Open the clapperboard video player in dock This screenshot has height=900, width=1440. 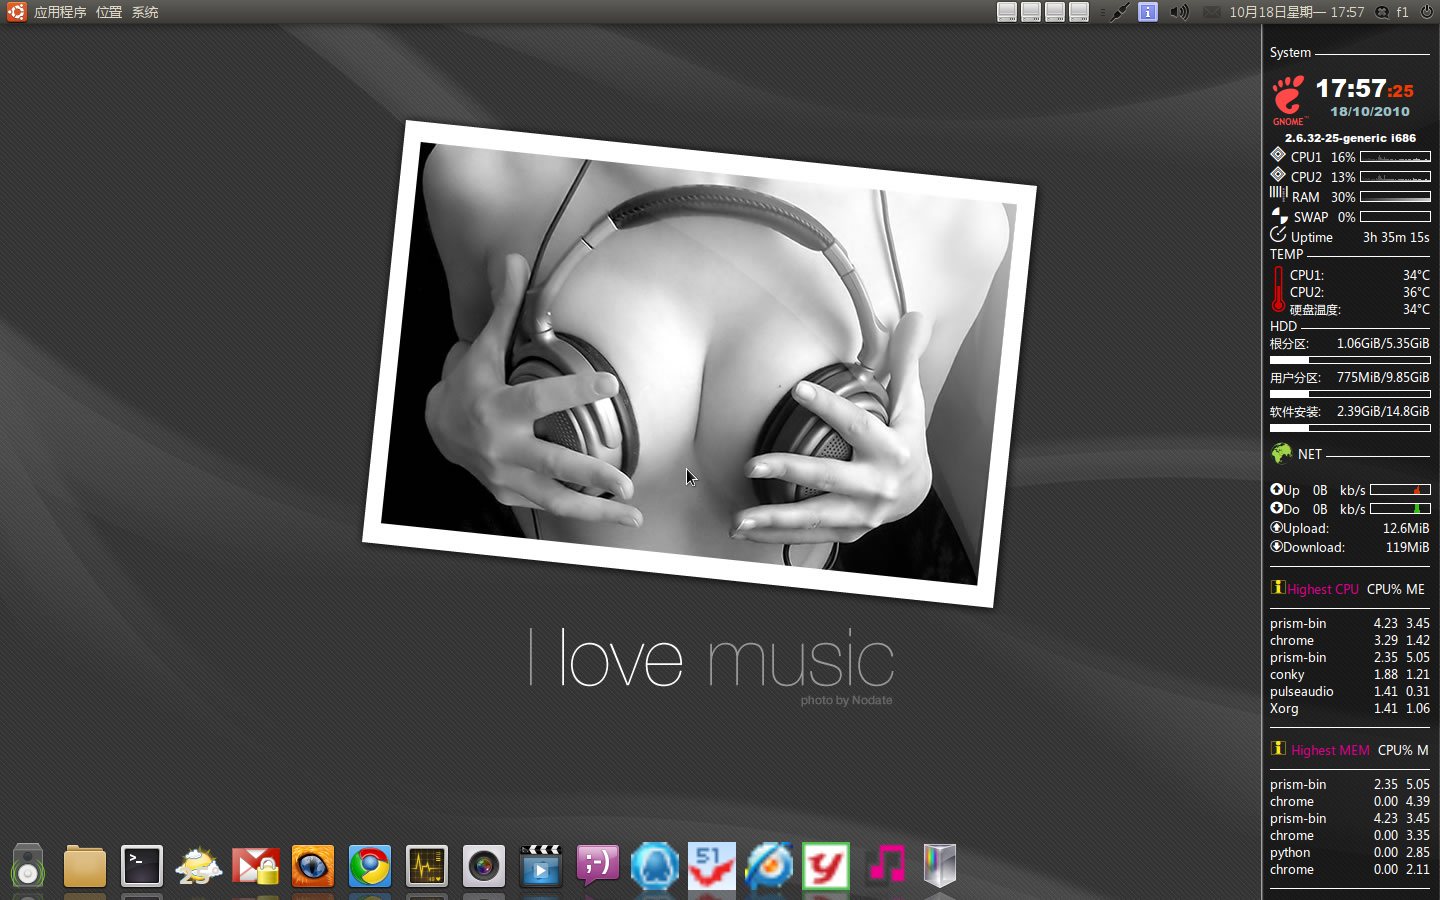541,866
